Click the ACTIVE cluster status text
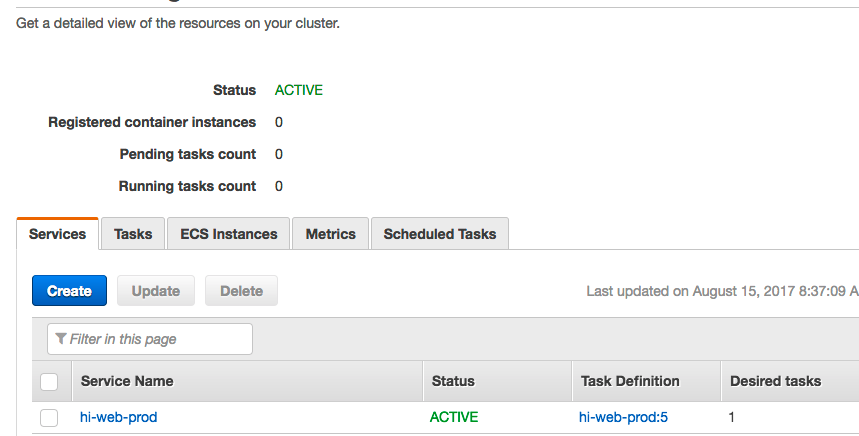Image resolution: width=859 pixels, height=436 pixels. tap(299, 90)
